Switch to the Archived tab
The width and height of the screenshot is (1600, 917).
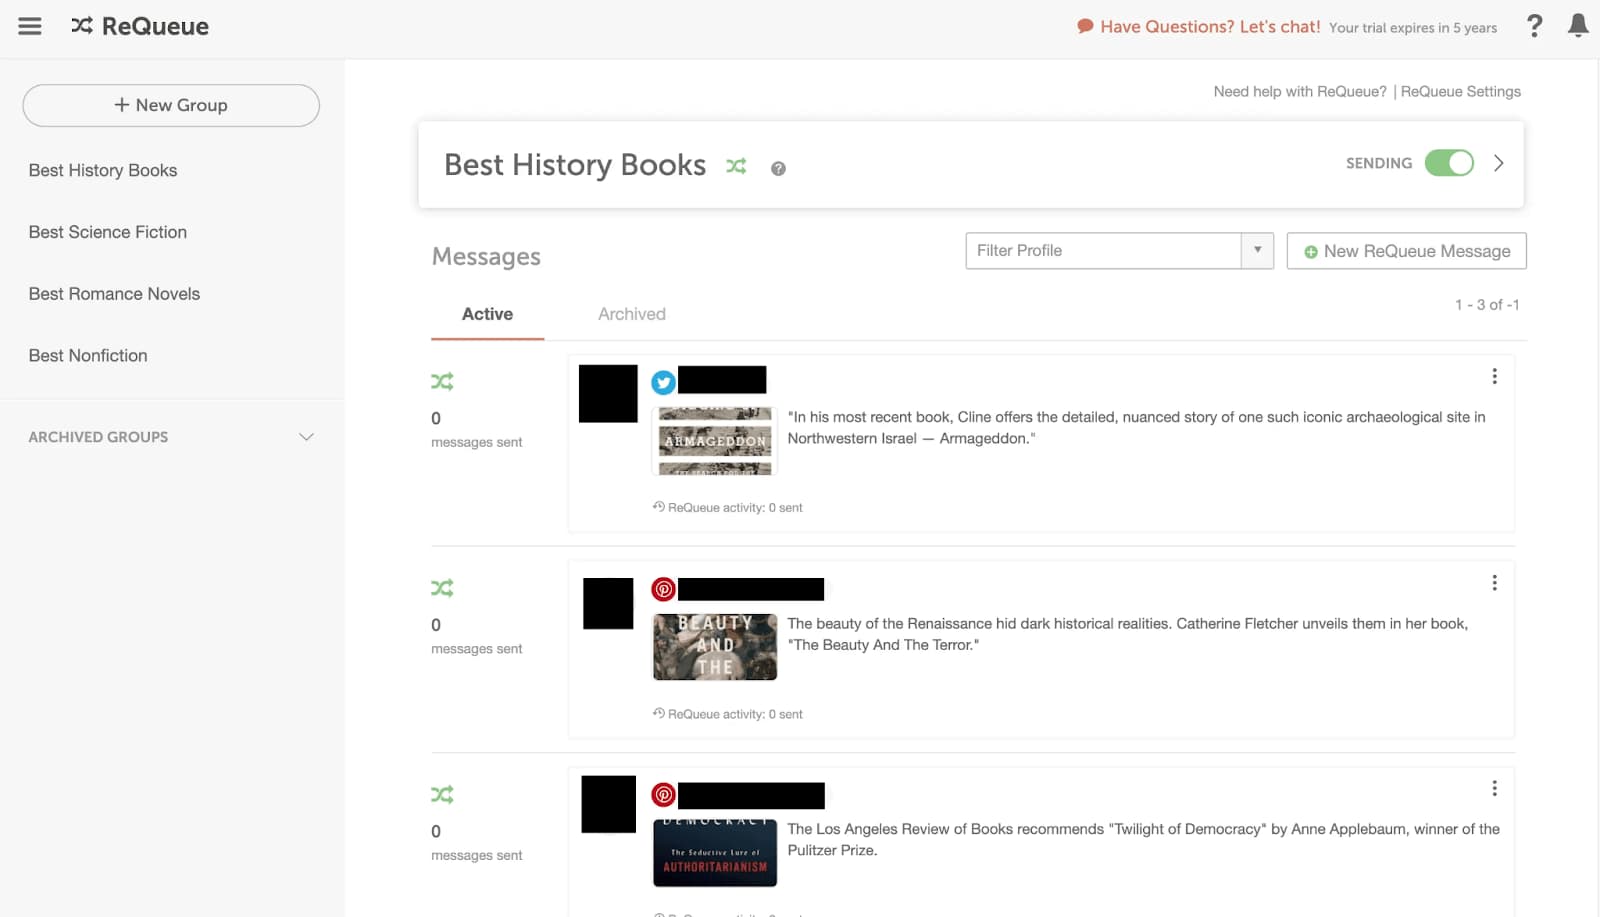[x=631, y=314]
